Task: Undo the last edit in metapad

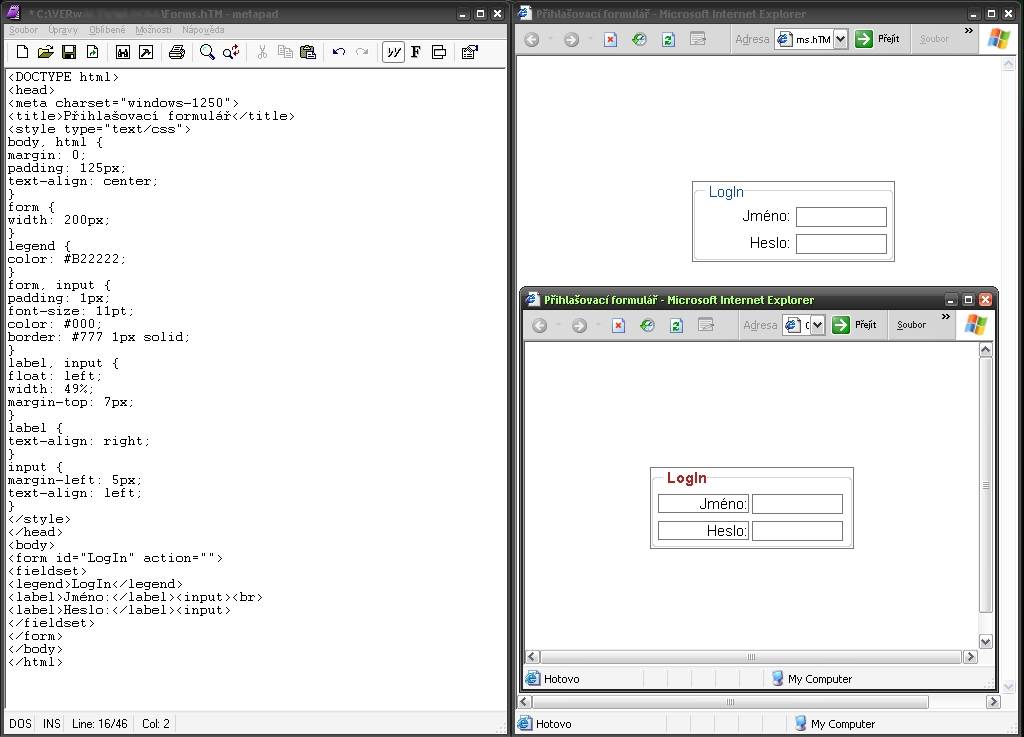Action: coord(338,52)
